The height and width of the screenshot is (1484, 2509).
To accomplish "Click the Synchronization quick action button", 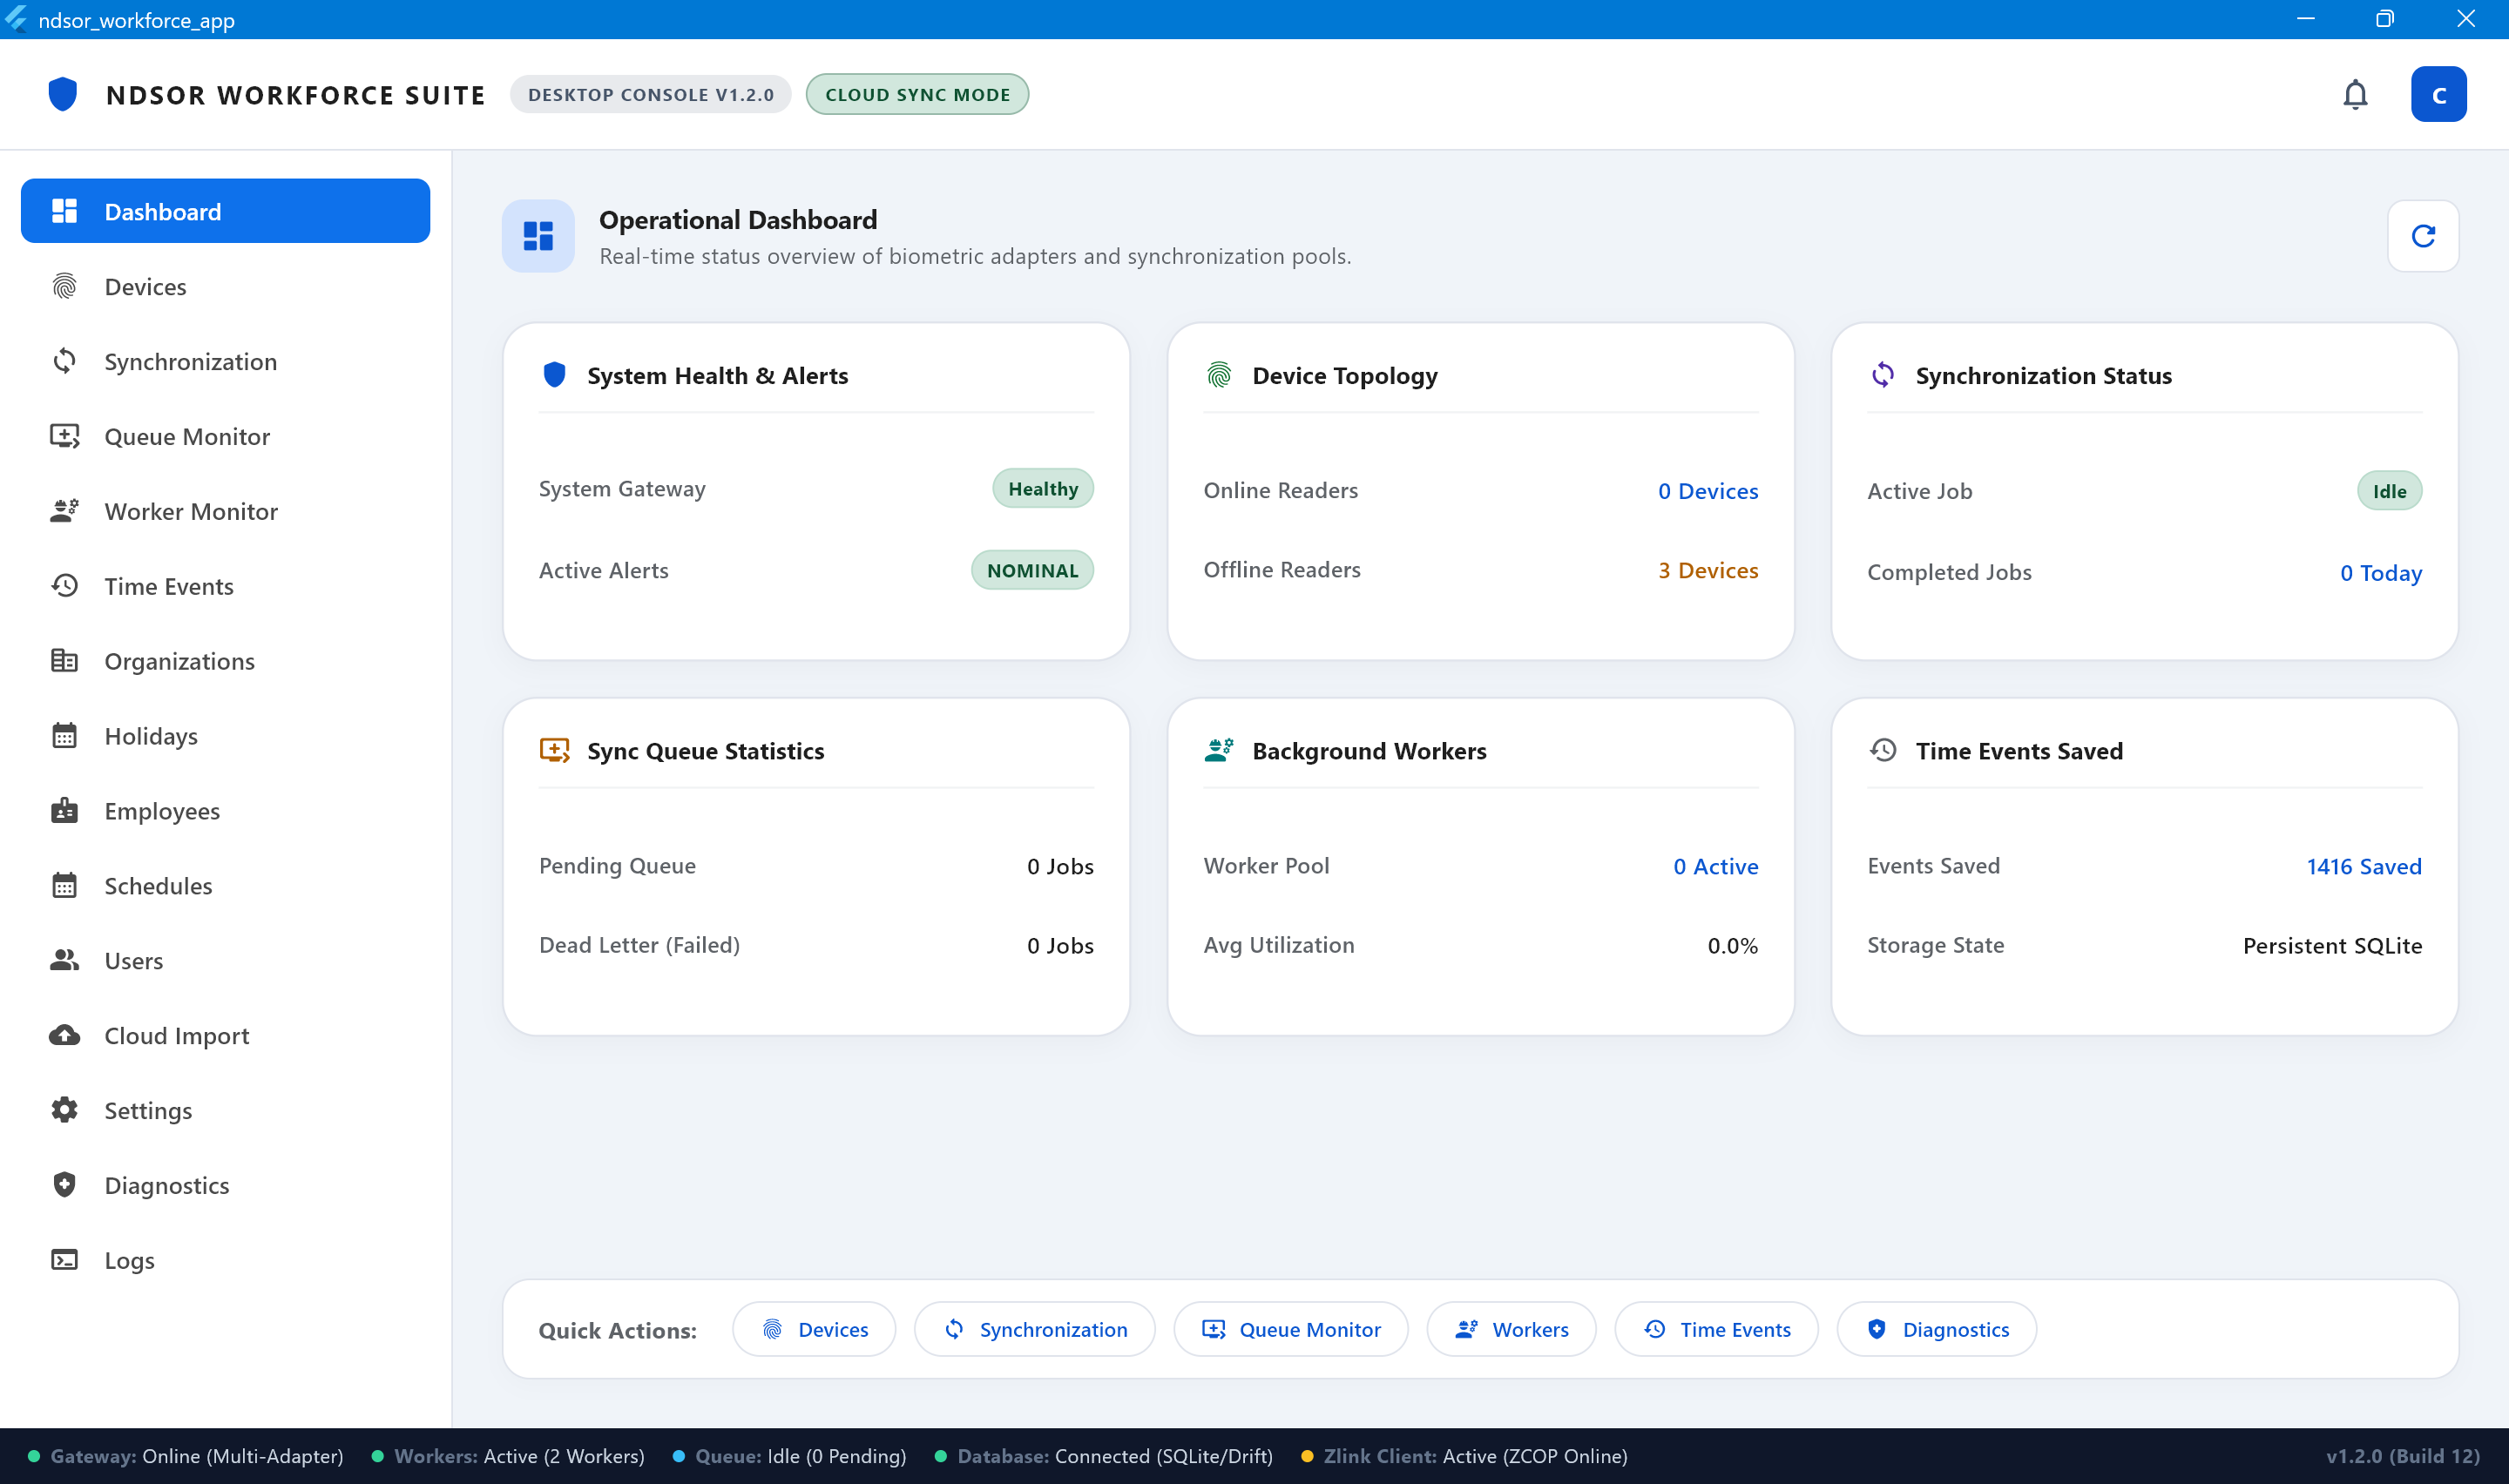I will 1034,1329.
